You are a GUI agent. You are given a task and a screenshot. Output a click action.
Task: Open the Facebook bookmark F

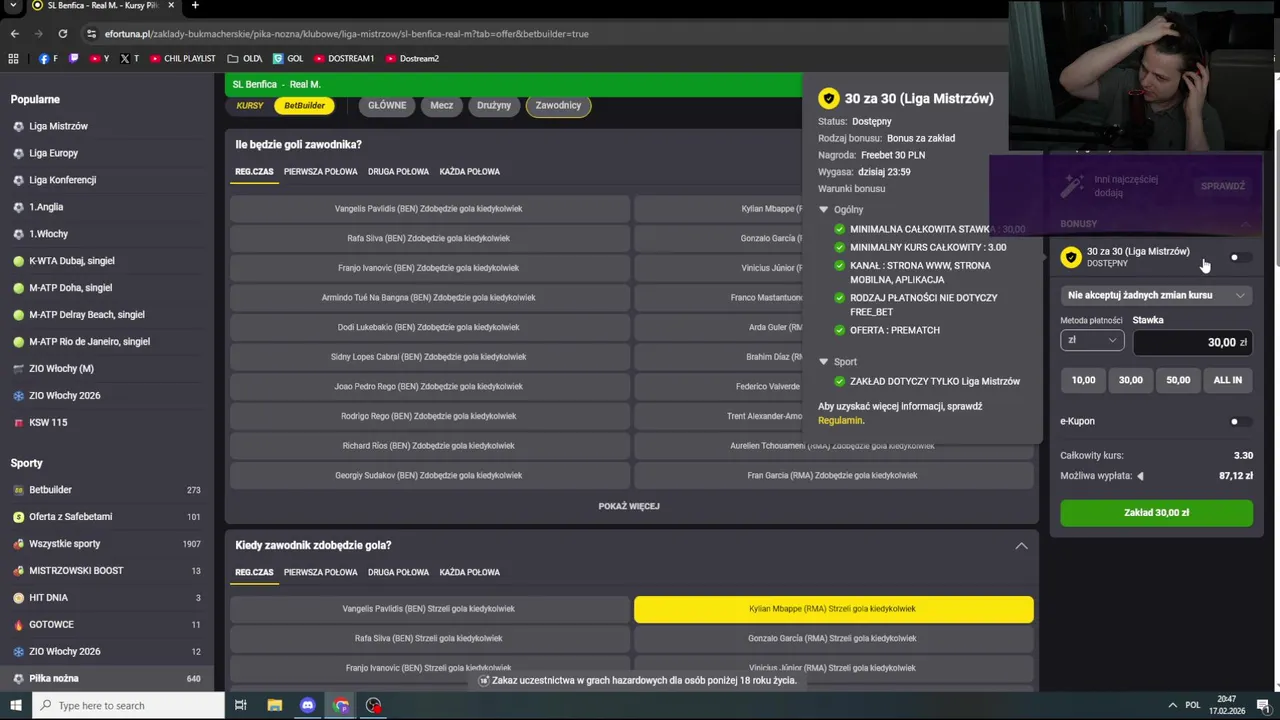click(48, 58)
